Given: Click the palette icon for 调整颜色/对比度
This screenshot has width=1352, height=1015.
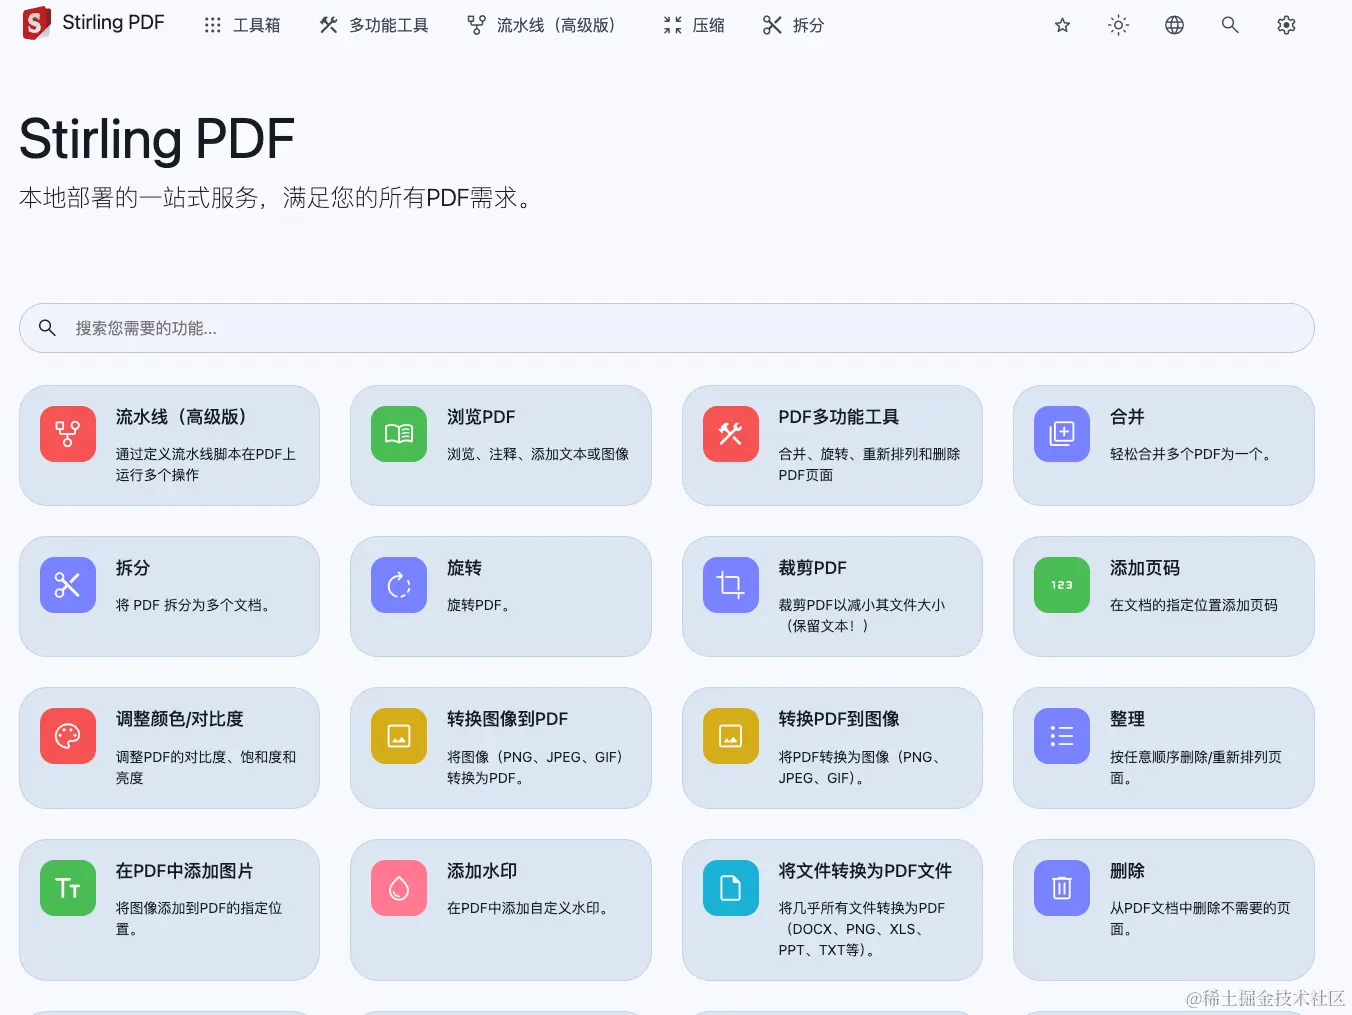Looking at the screenshot, I should [x=68, y=736].
